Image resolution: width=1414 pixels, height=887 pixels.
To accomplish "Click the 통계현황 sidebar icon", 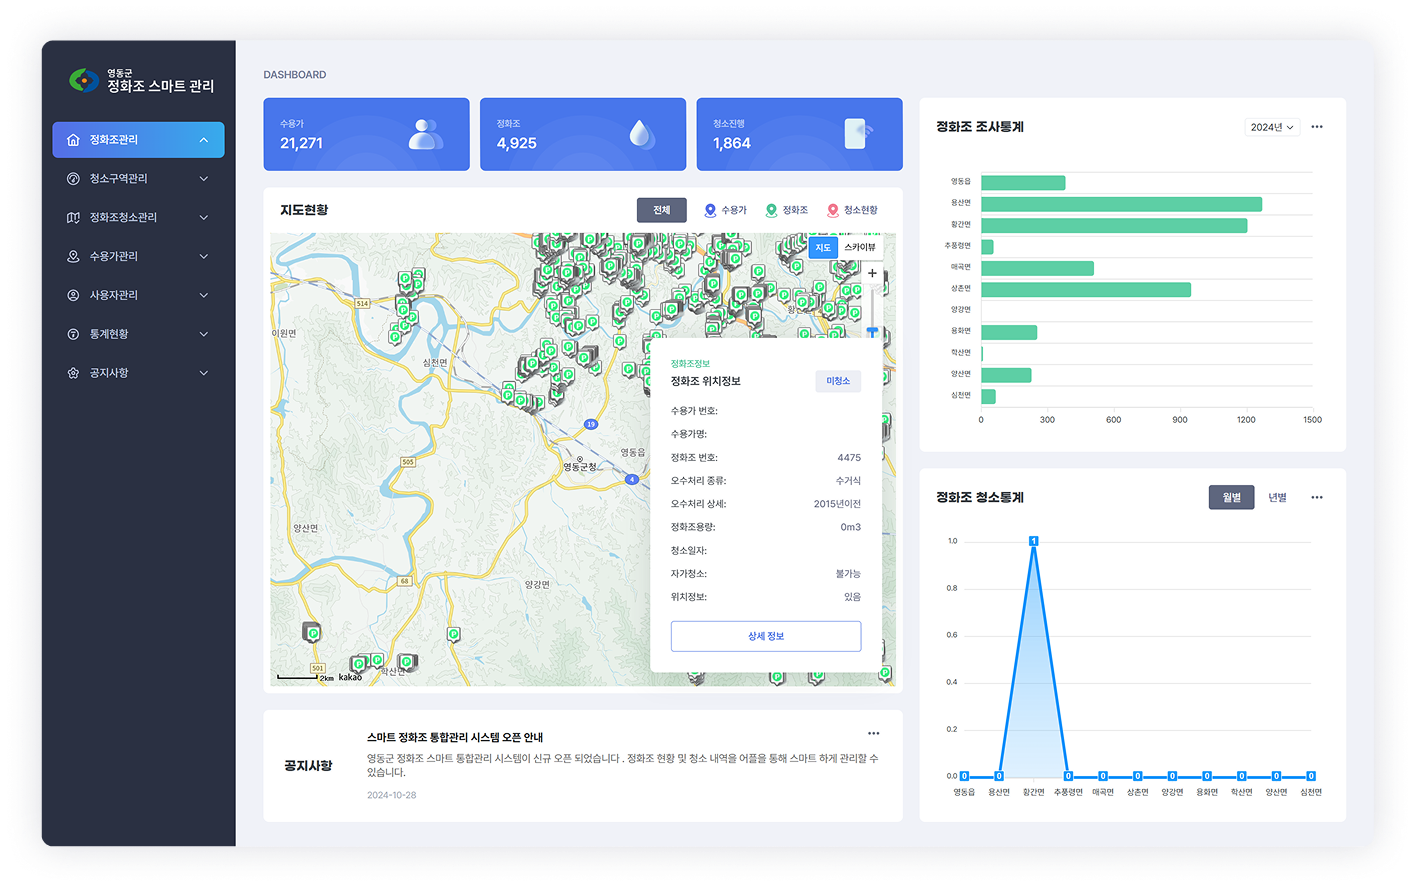I will click(73, 335).
